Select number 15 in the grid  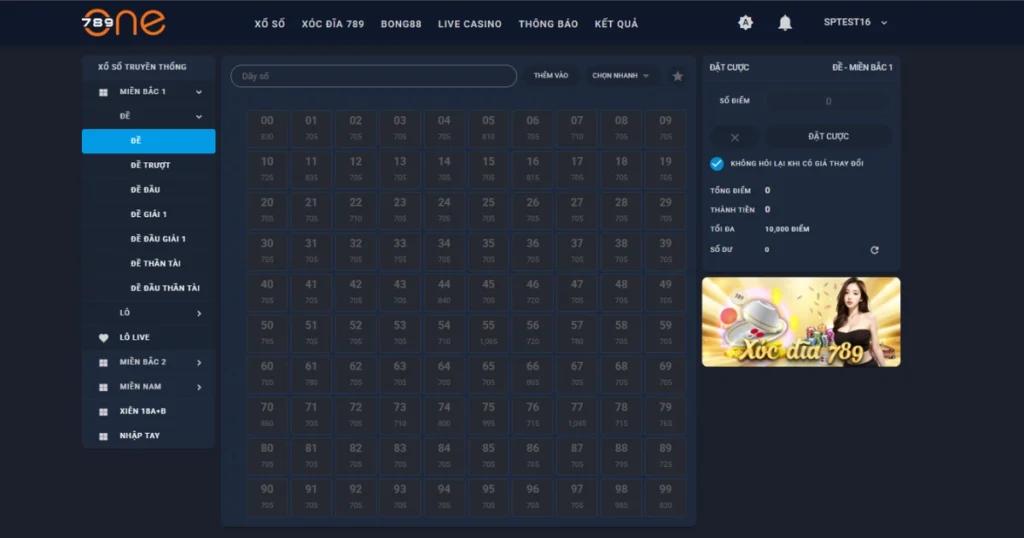click(488, 169)
